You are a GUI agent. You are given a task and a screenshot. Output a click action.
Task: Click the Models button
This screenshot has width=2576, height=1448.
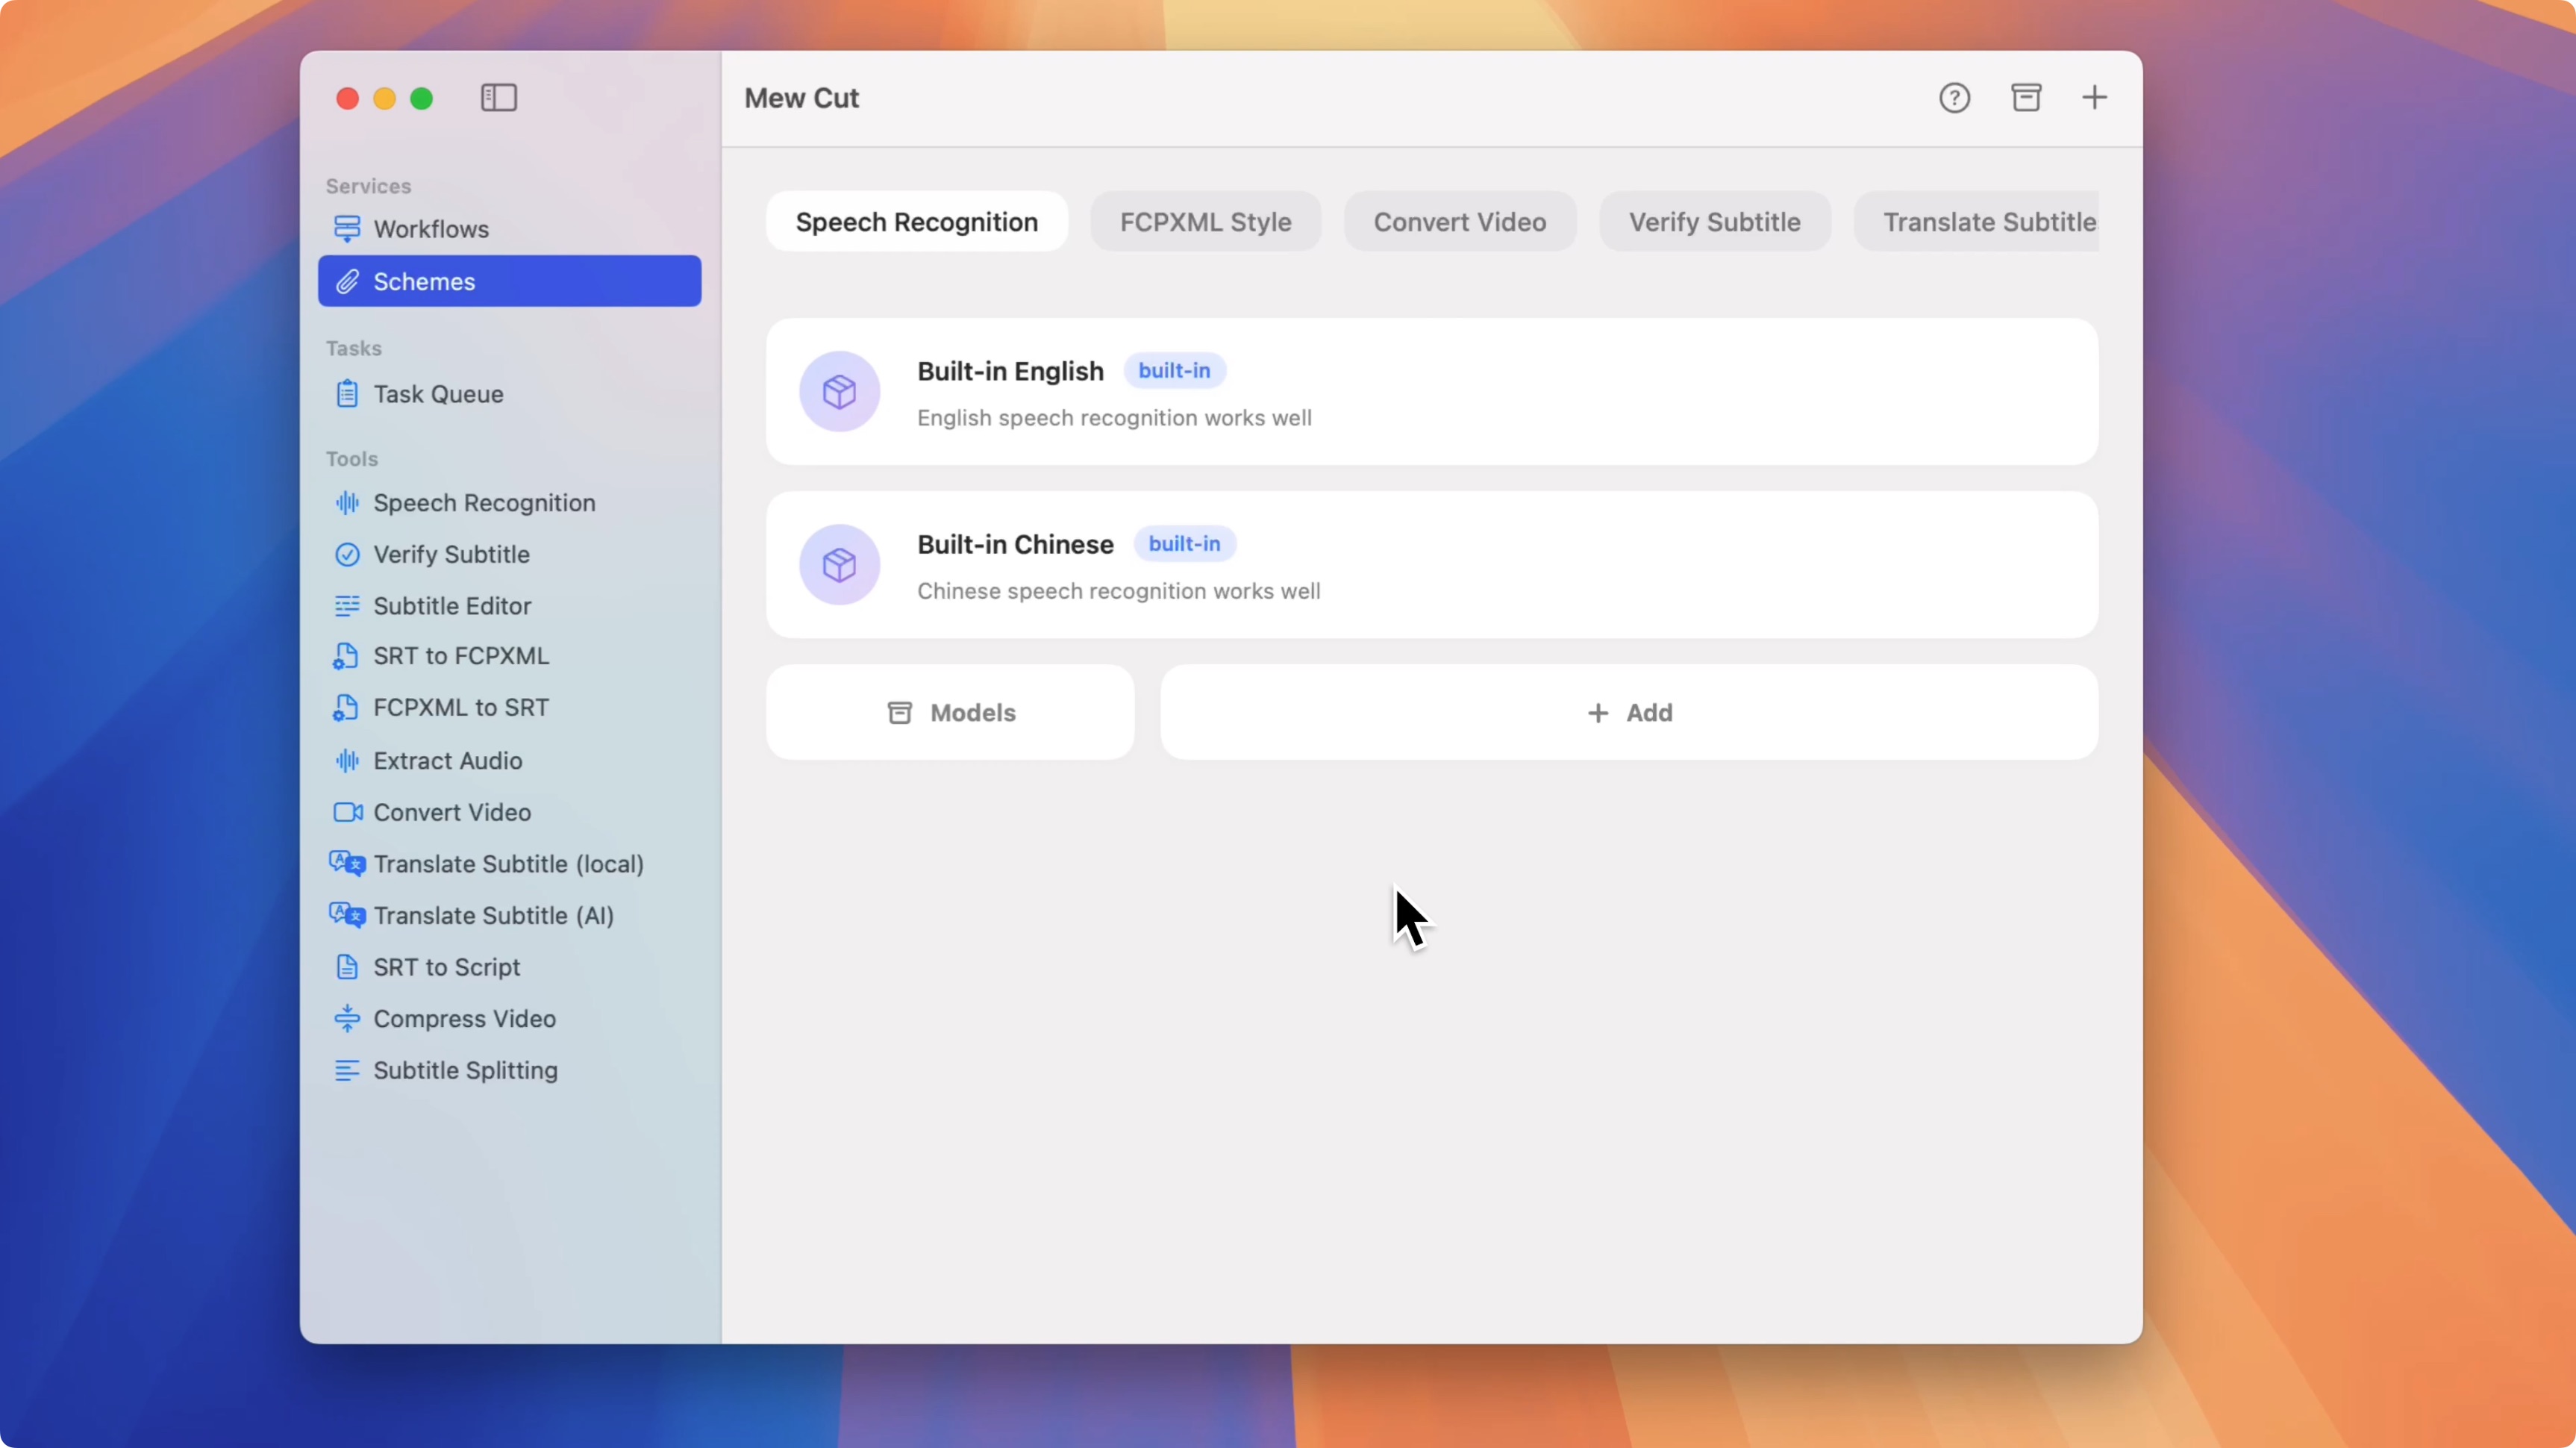950,712
